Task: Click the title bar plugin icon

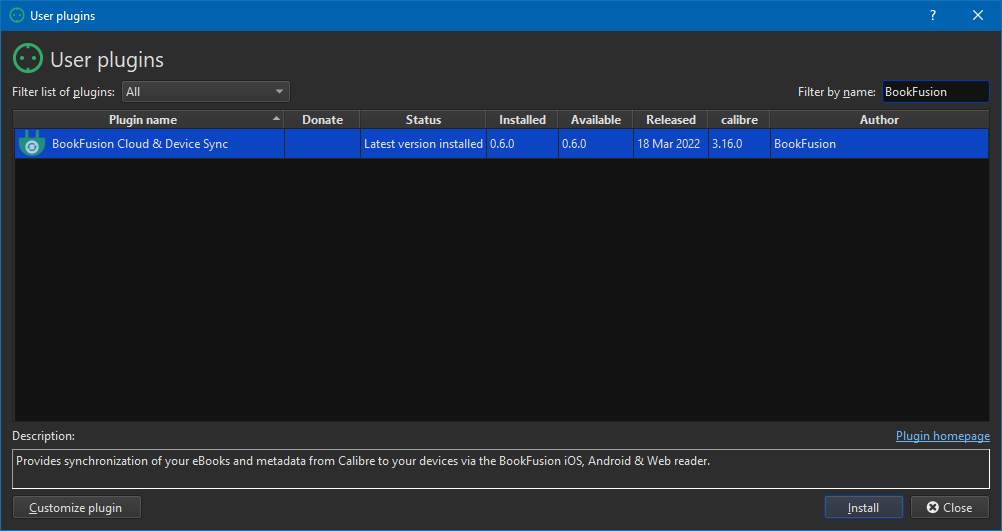Action: click(17, 15)
